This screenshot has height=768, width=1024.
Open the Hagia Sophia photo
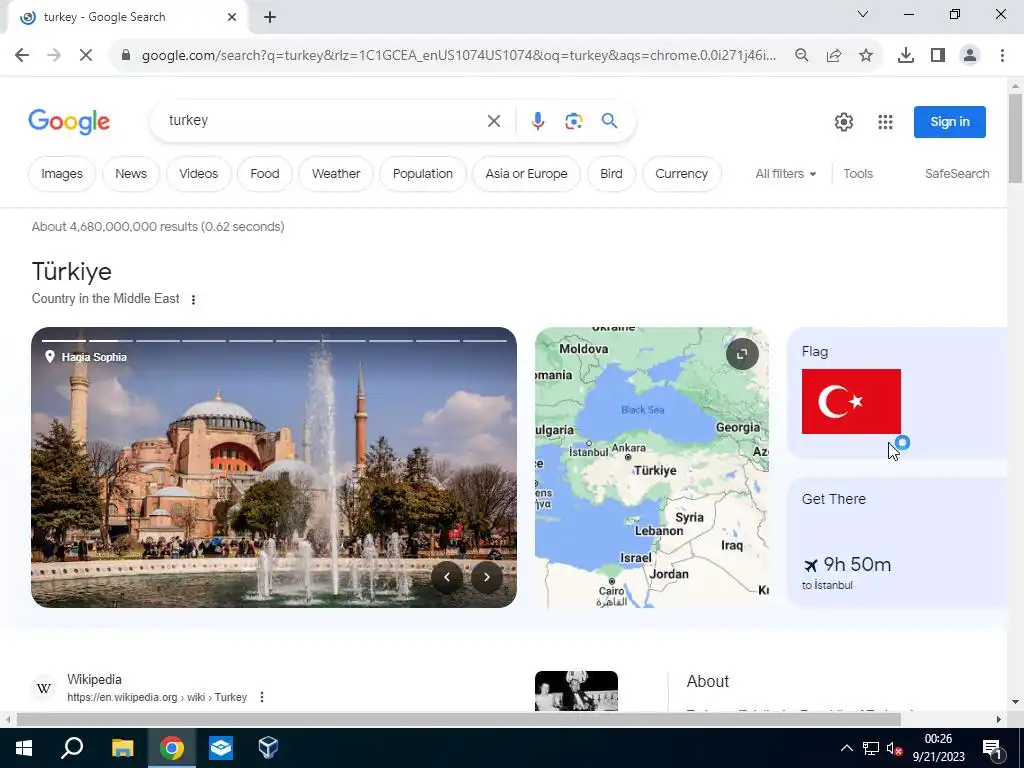274,467
